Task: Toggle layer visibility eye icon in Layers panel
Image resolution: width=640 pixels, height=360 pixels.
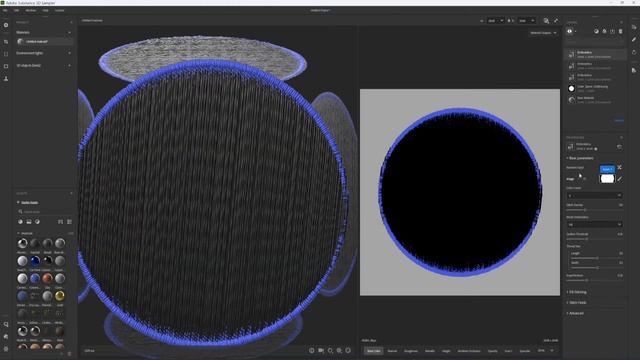Action: (570, 31)
